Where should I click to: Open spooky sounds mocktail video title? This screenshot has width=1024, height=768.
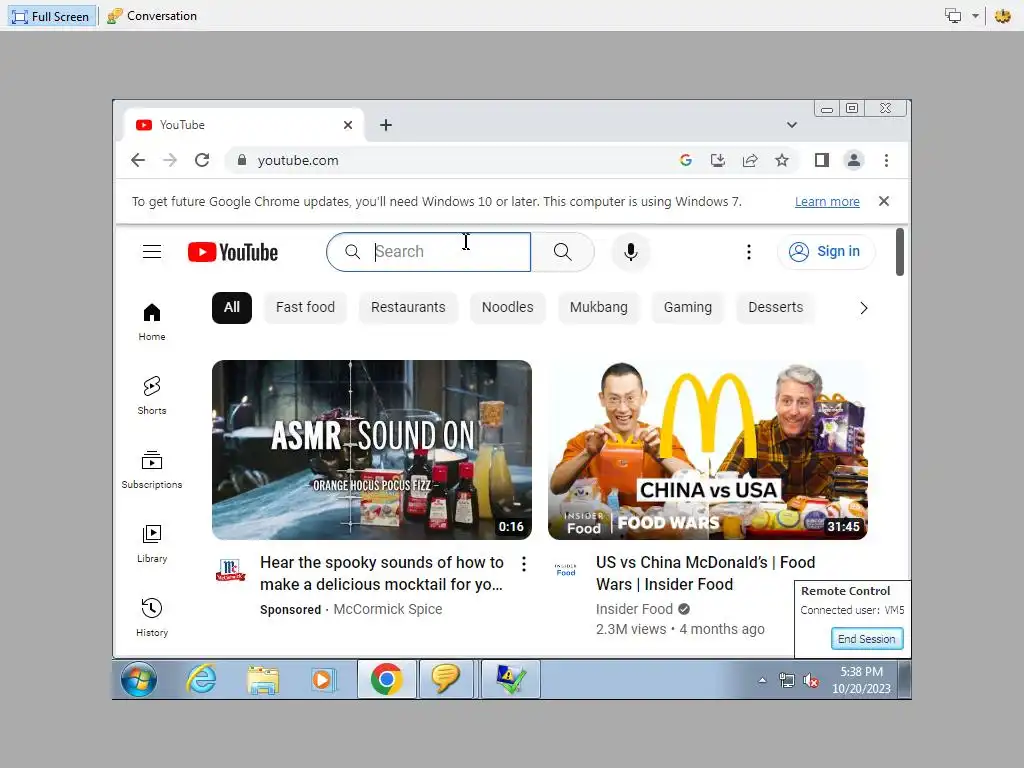382,573
